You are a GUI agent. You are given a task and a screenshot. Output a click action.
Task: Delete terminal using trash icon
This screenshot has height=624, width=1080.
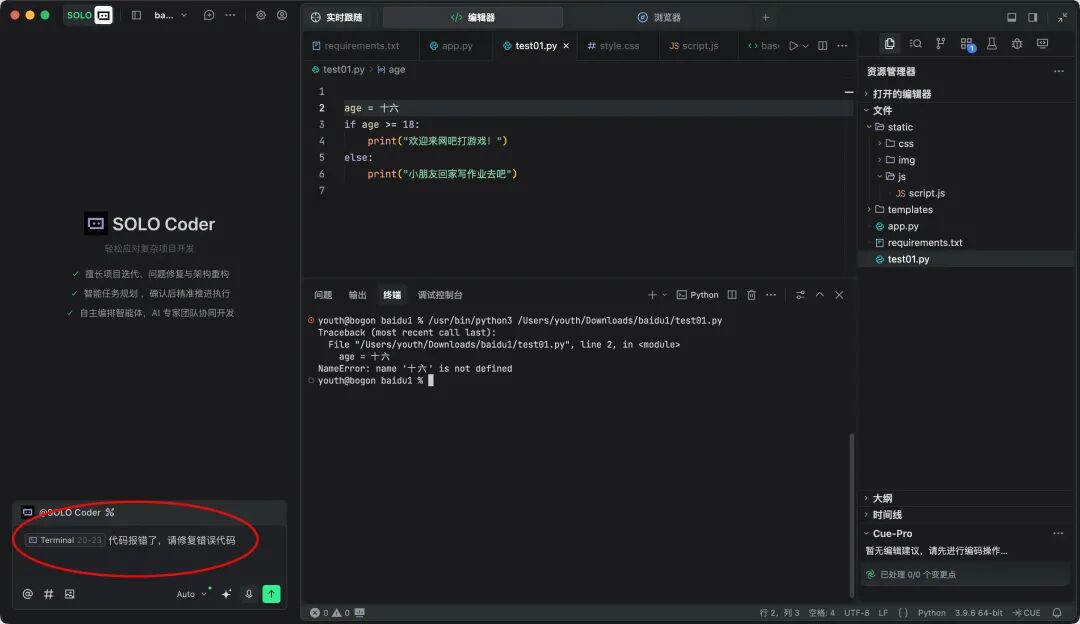(751, 295)
